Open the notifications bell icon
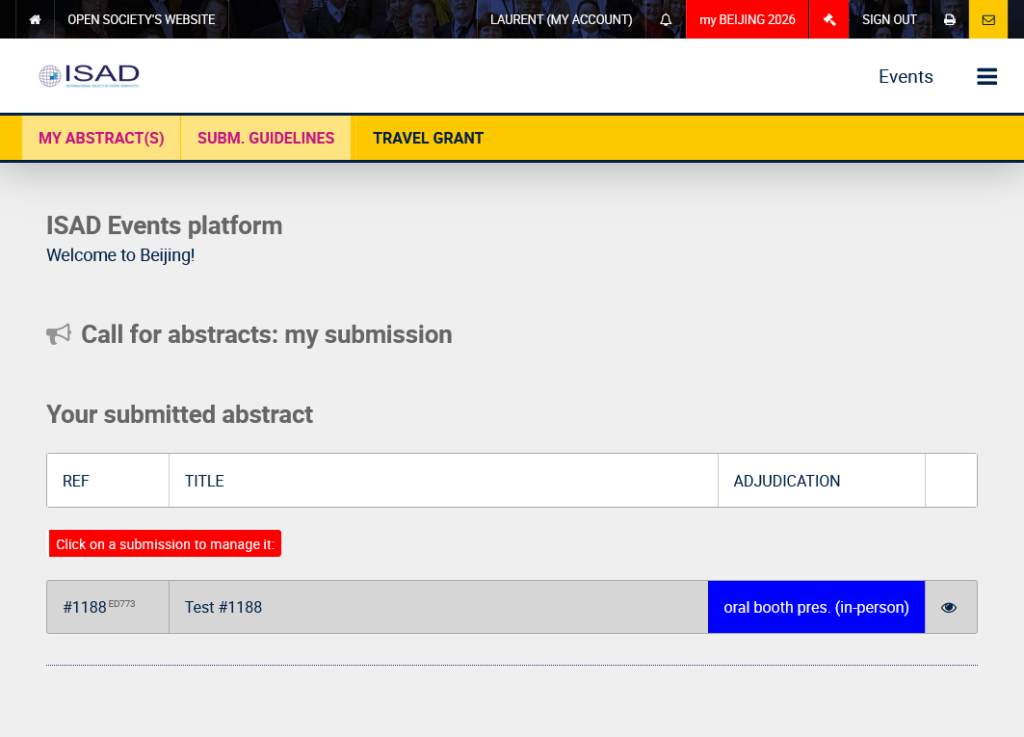This screenshot has height=737, width=1024. tap(665, 20)
